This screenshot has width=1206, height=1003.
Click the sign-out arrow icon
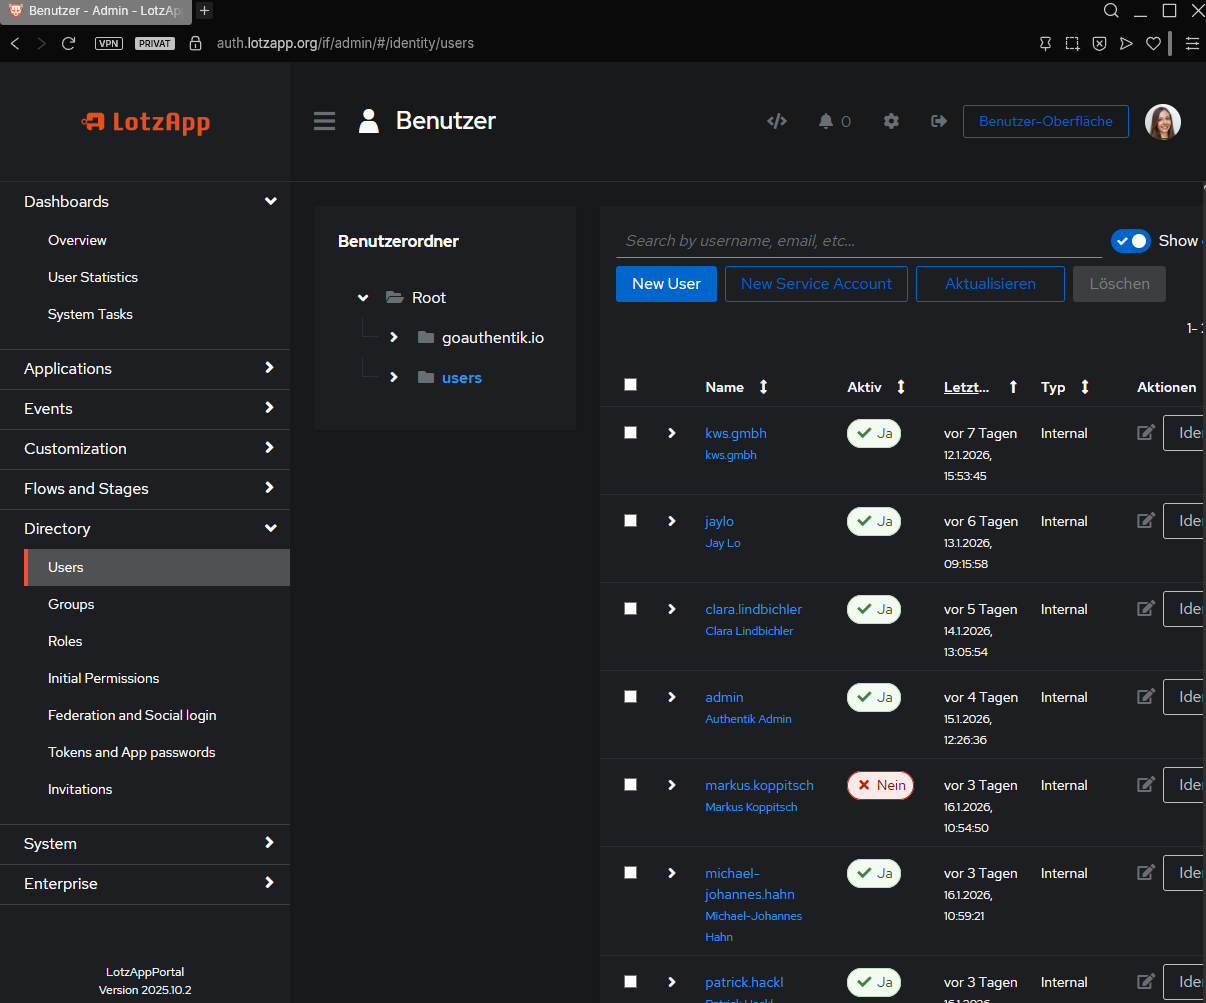click(938, 121)
